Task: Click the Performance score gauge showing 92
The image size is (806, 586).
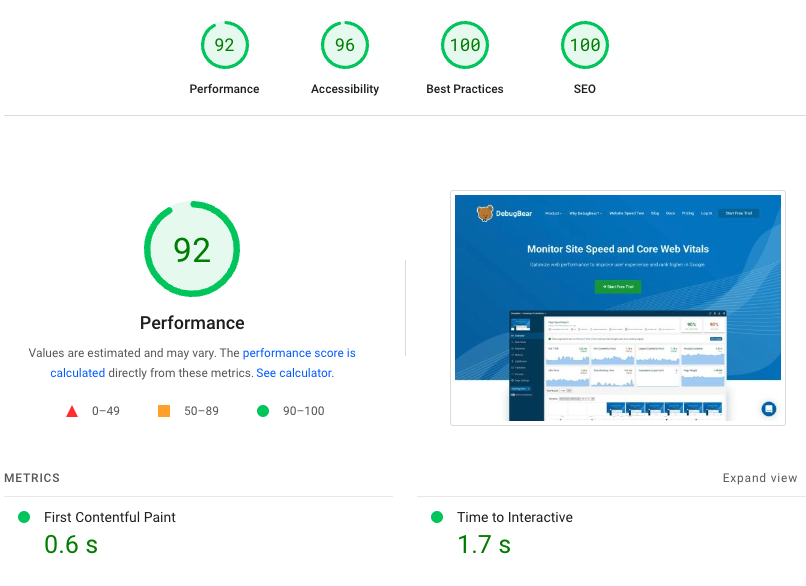Action: tap(224, 44)
